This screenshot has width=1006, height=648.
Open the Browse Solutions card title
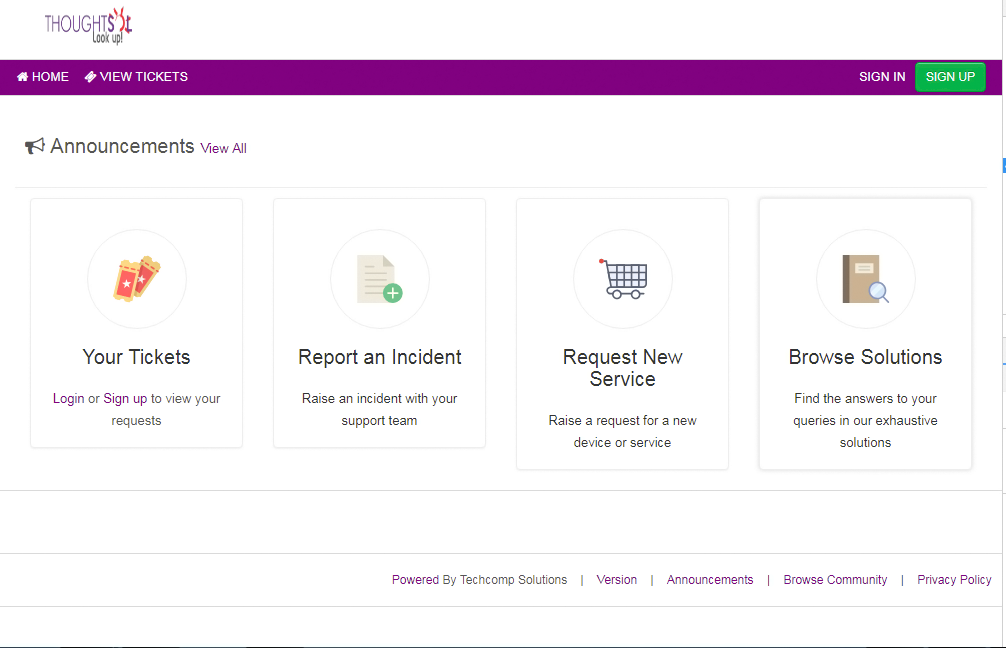tap(866, 357)
